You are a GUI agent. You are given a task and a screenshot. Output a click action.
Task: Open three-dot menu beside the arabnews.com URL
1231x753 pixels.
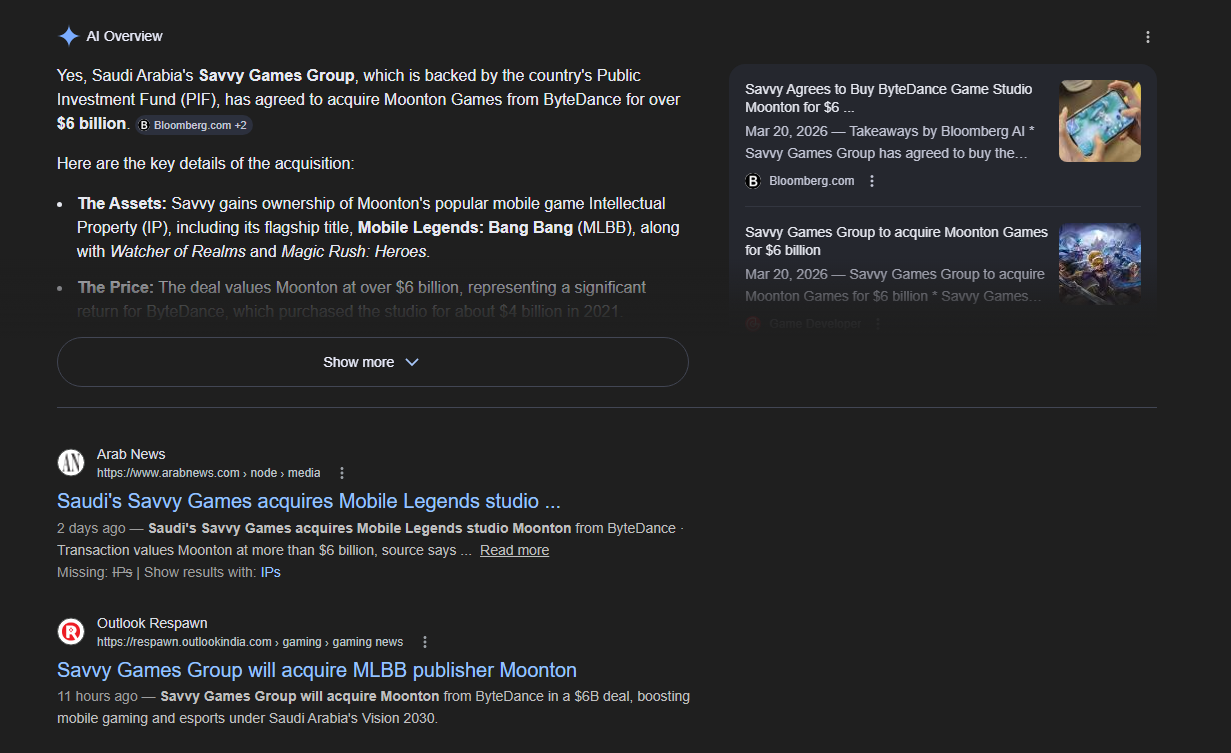(x=342, y=473)
